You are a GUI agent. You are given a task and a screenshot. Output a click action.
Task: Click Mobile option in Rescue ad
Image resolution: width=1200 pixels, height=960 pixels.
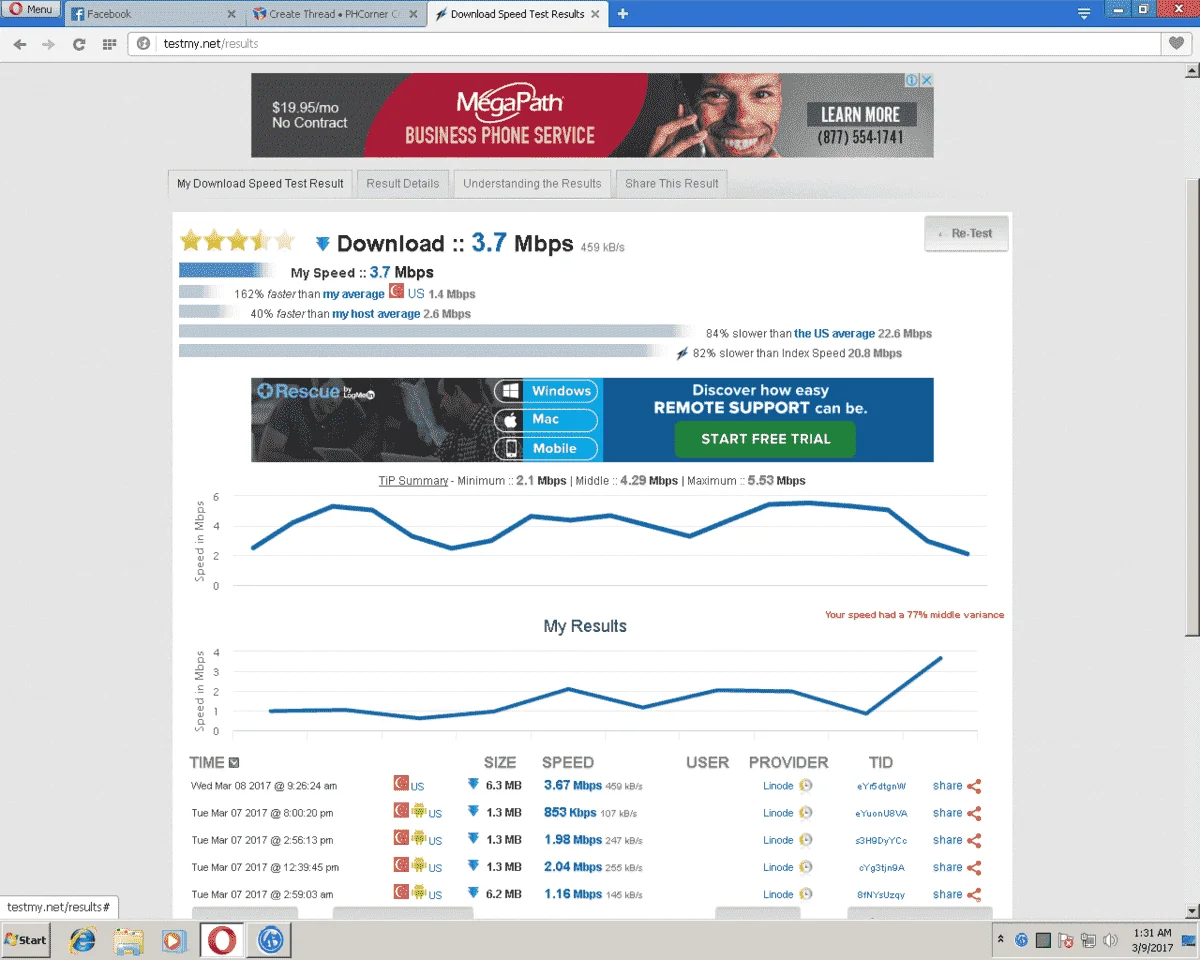click(x=546, y=448)
